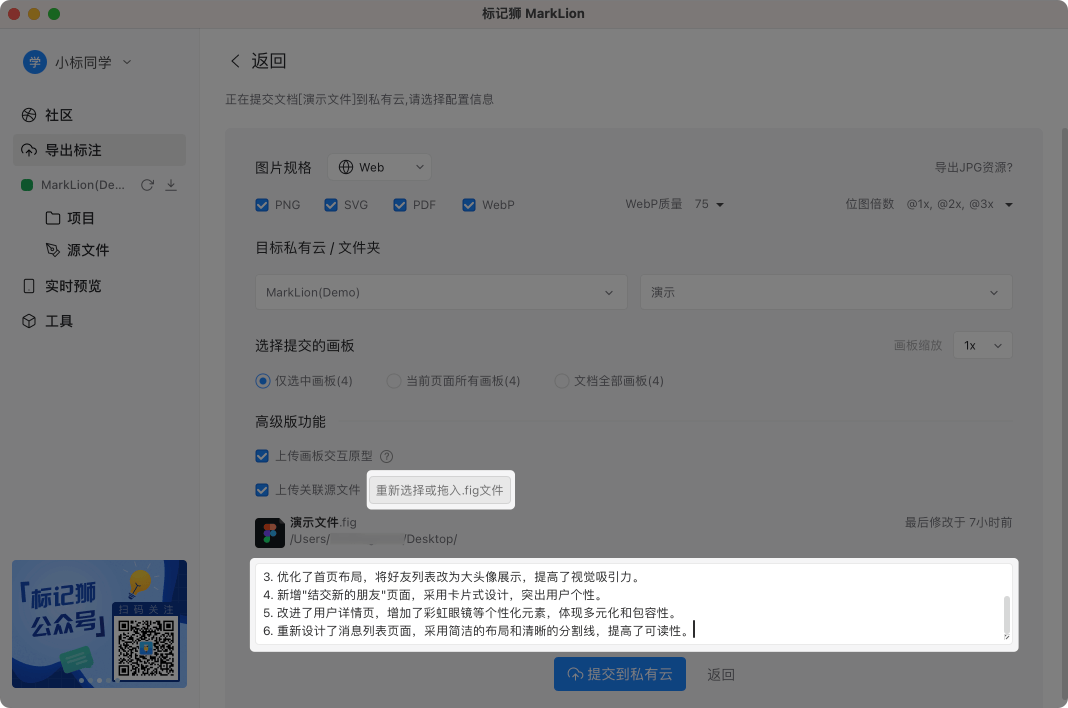Select 文档全部画板 radio option
The height and width of the screenshot is (708, 1068).
tap(560, 381)
